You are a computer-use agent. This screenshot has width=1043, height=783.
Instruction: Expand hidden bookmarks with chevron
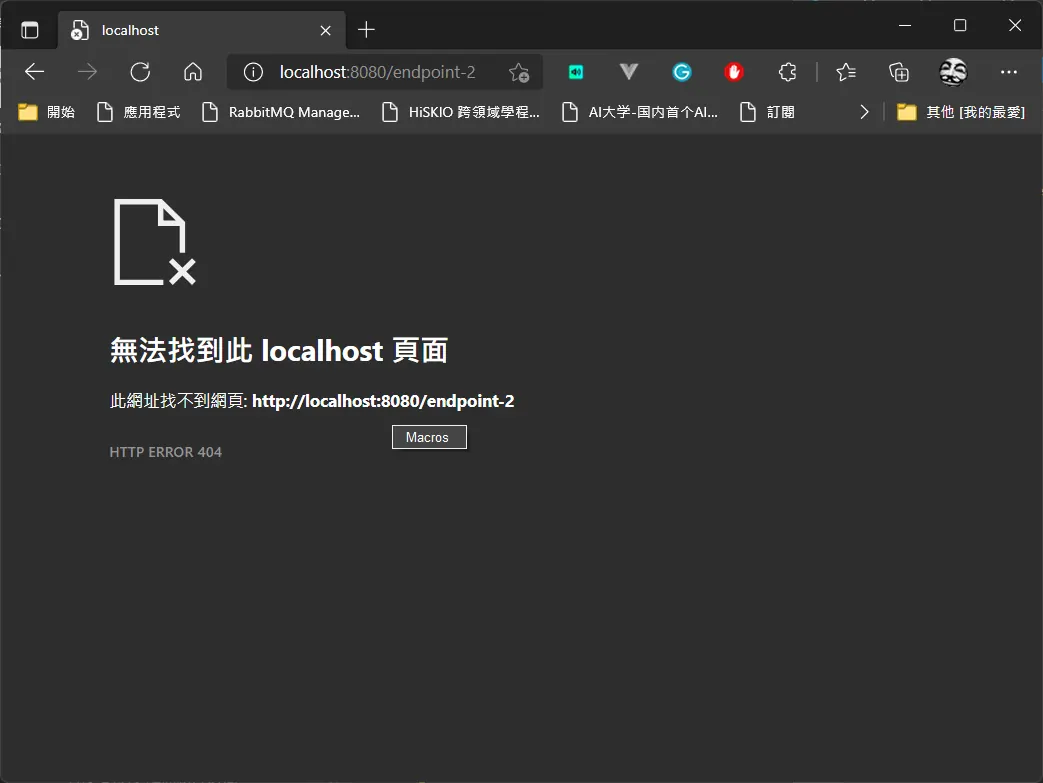coord(864,112)
